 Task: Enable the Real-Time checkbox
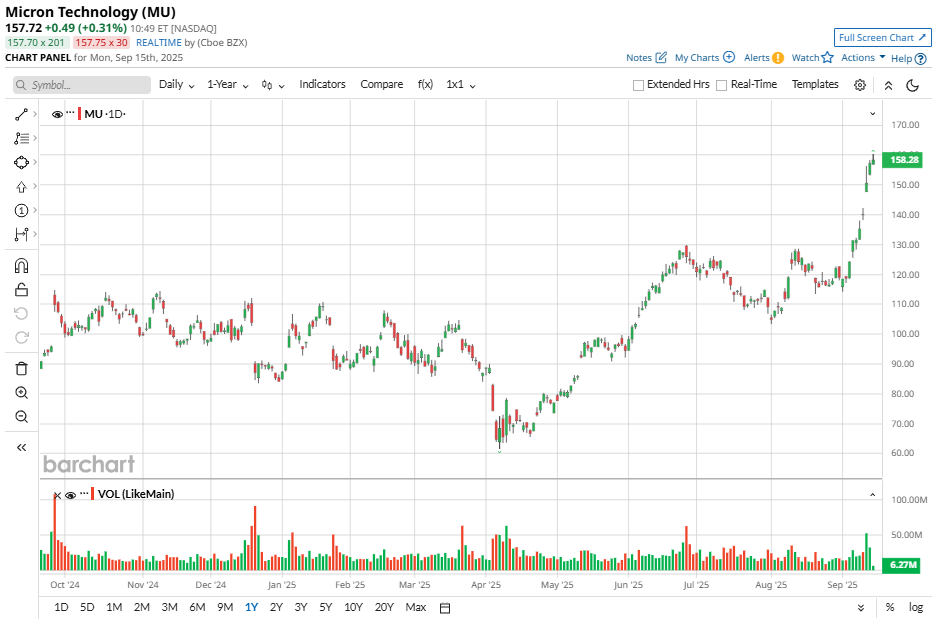point(722,85)
